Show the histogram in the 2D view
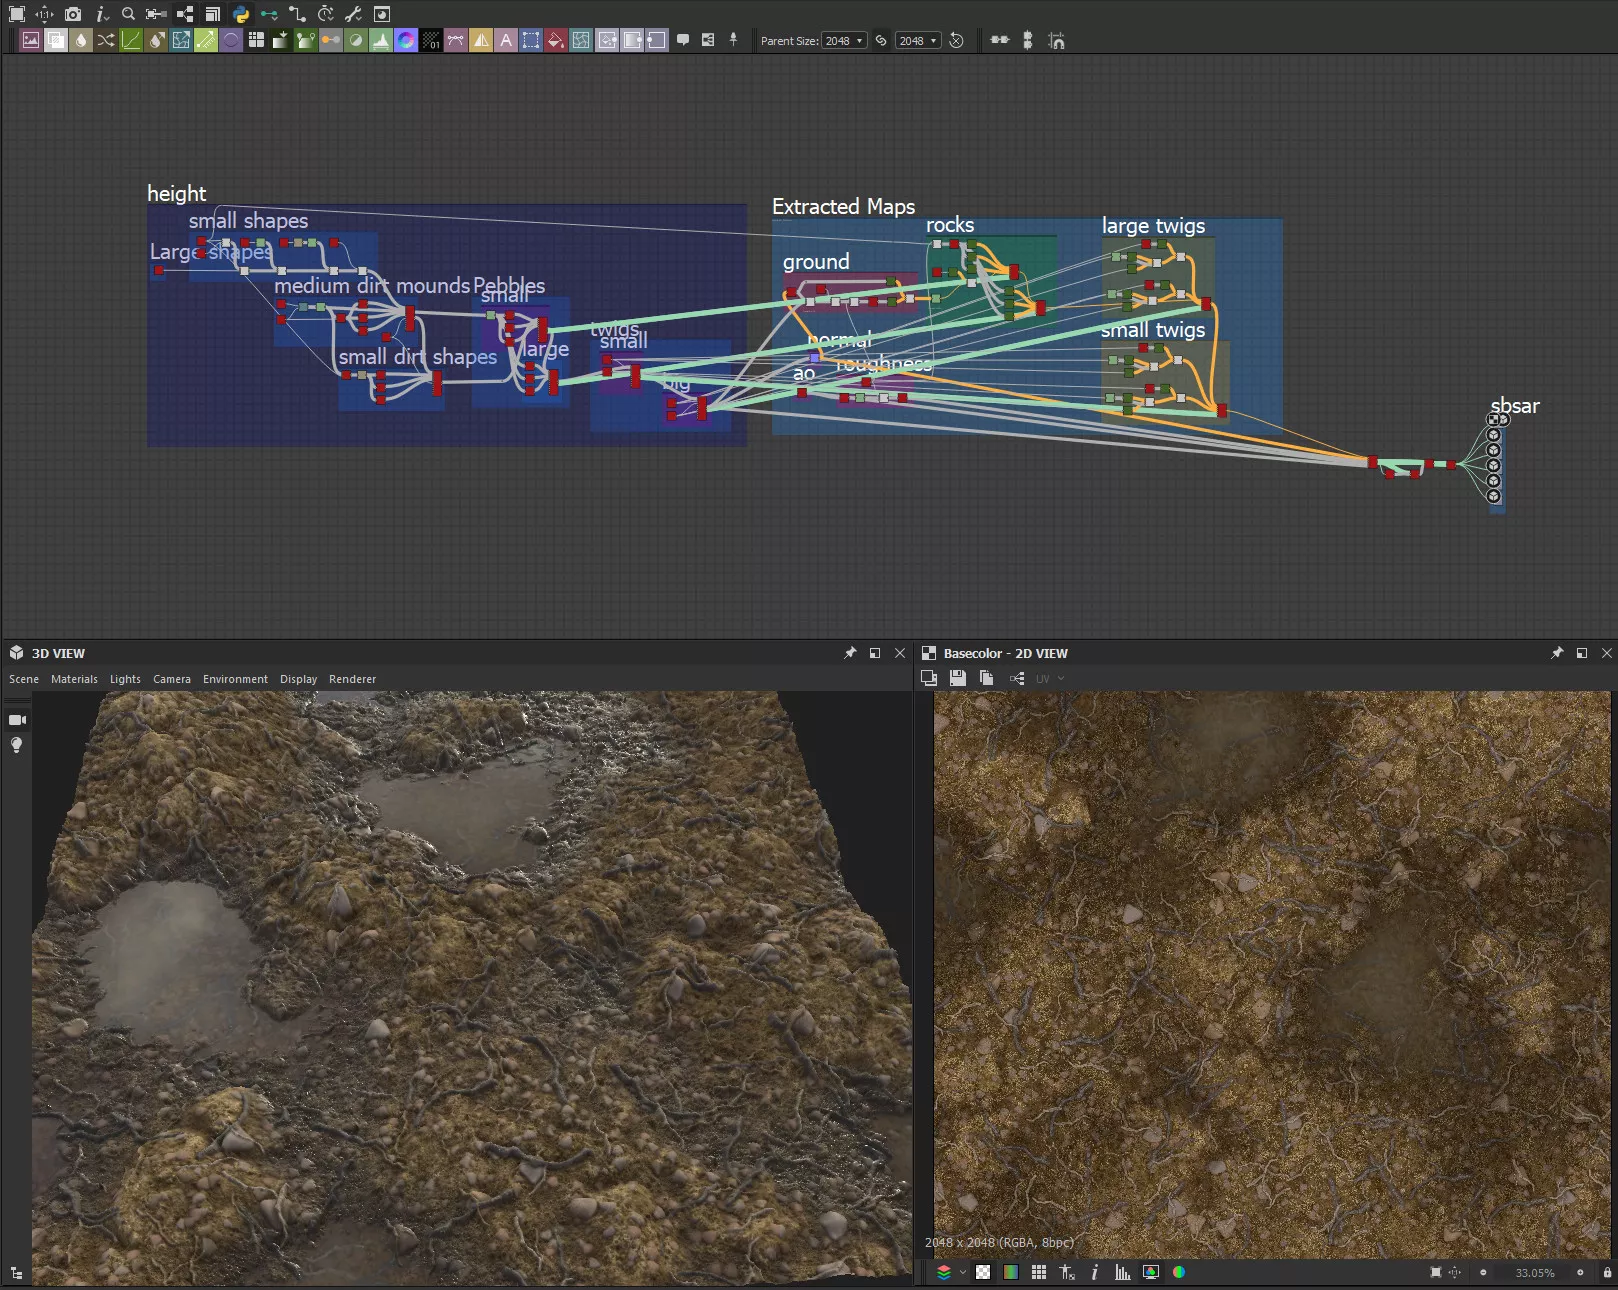1618x1290 pixels. 1122,1273
